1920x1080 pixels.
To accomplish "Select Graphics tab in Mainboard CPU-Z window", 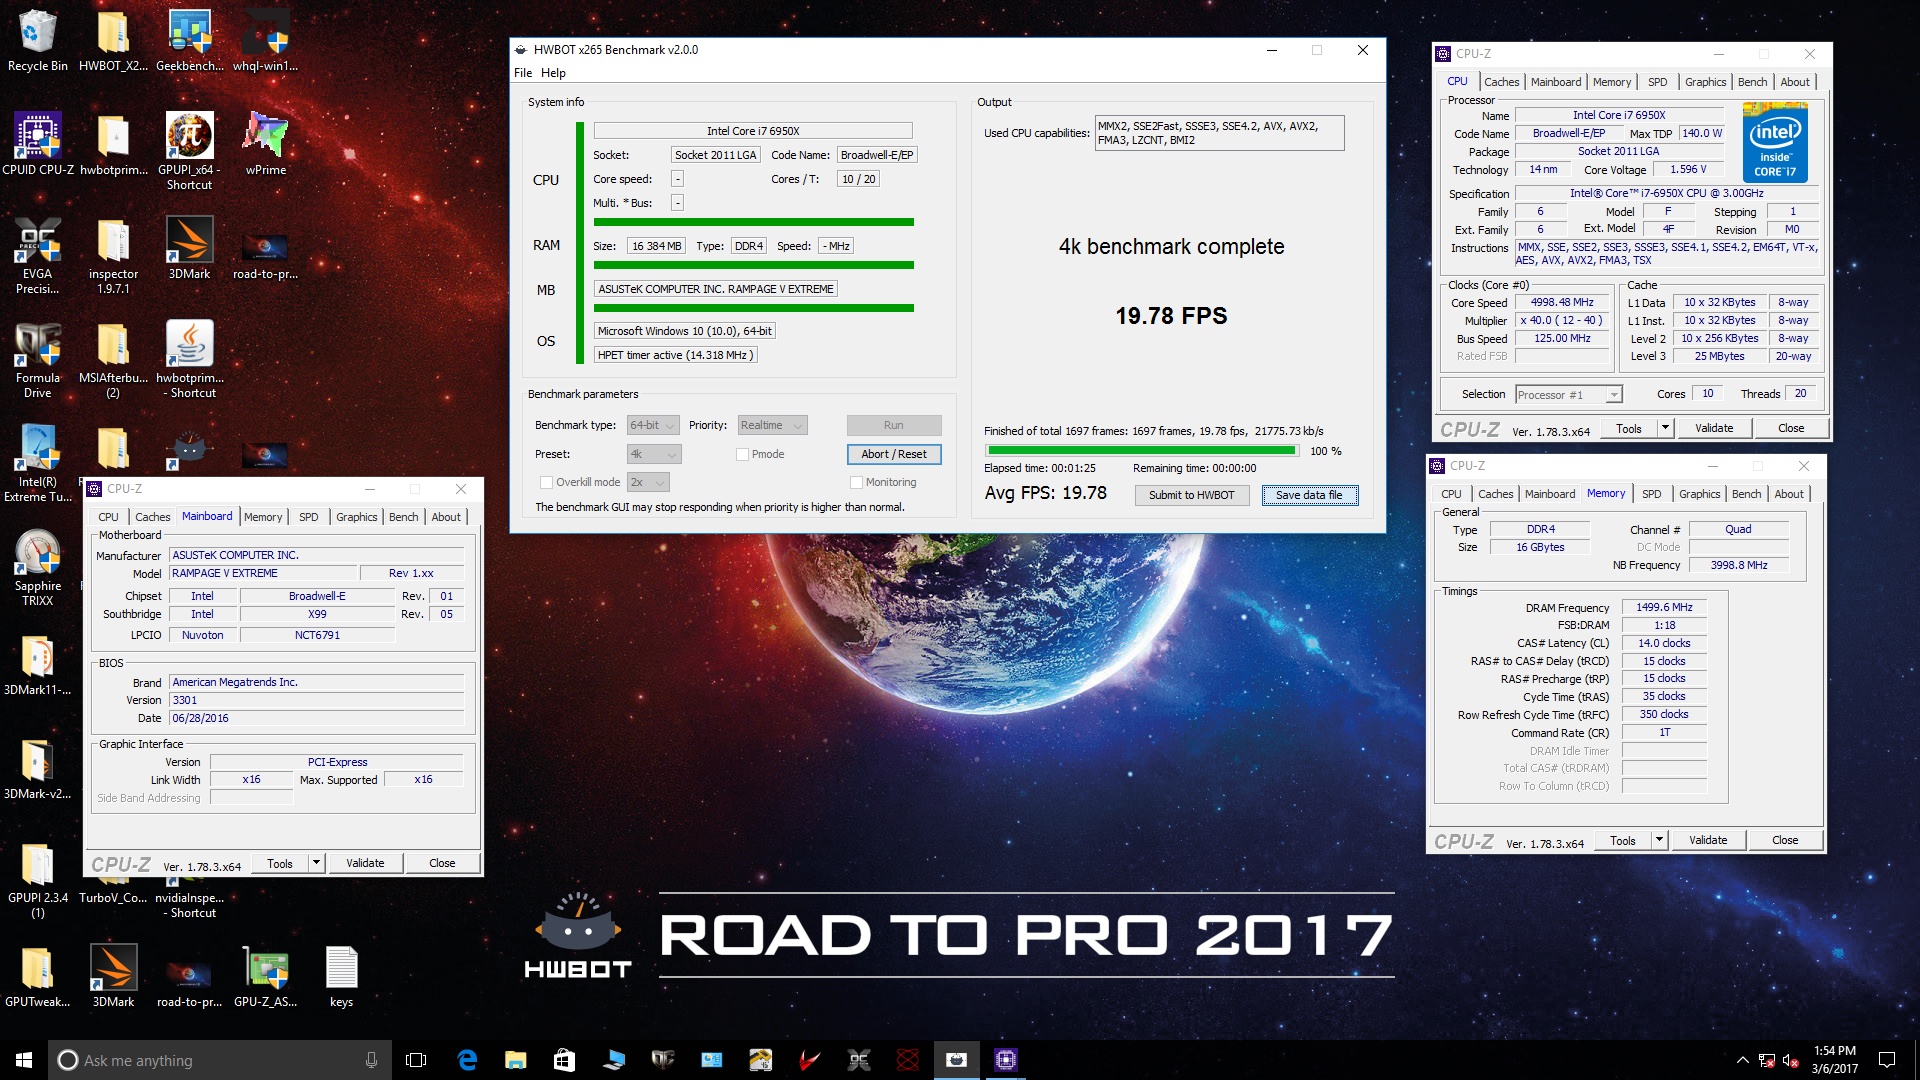I will point(356,517).
